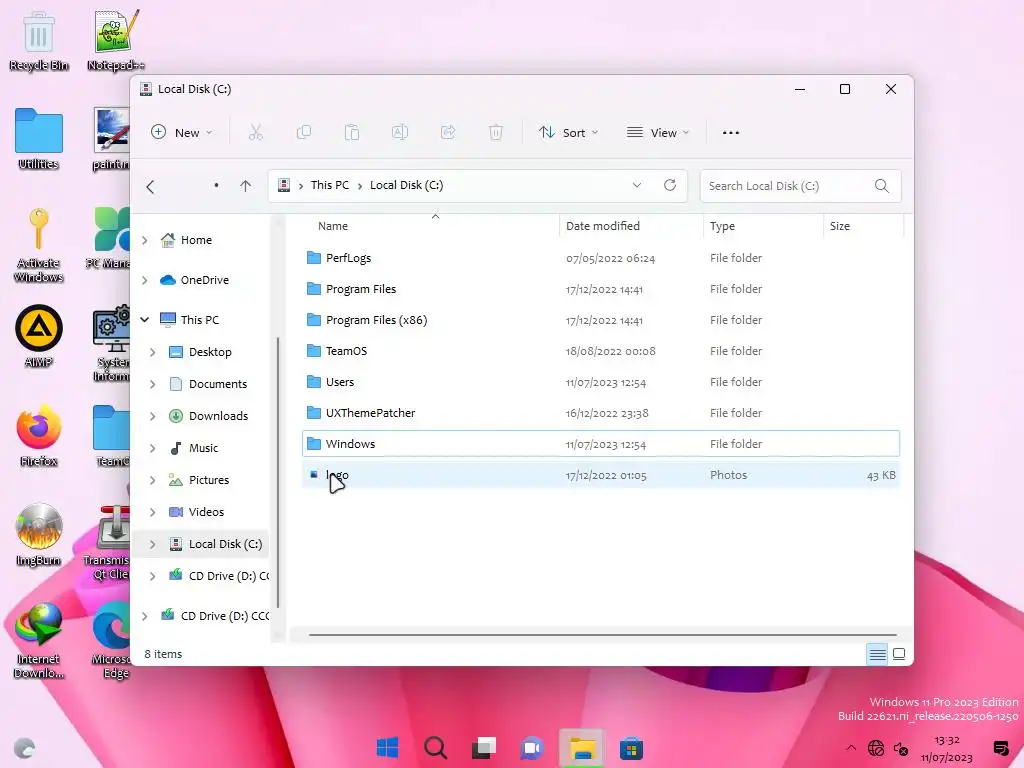Select the AIMP desktop icon
This screenshot has height=768, width=1024.
click(39, 336)
